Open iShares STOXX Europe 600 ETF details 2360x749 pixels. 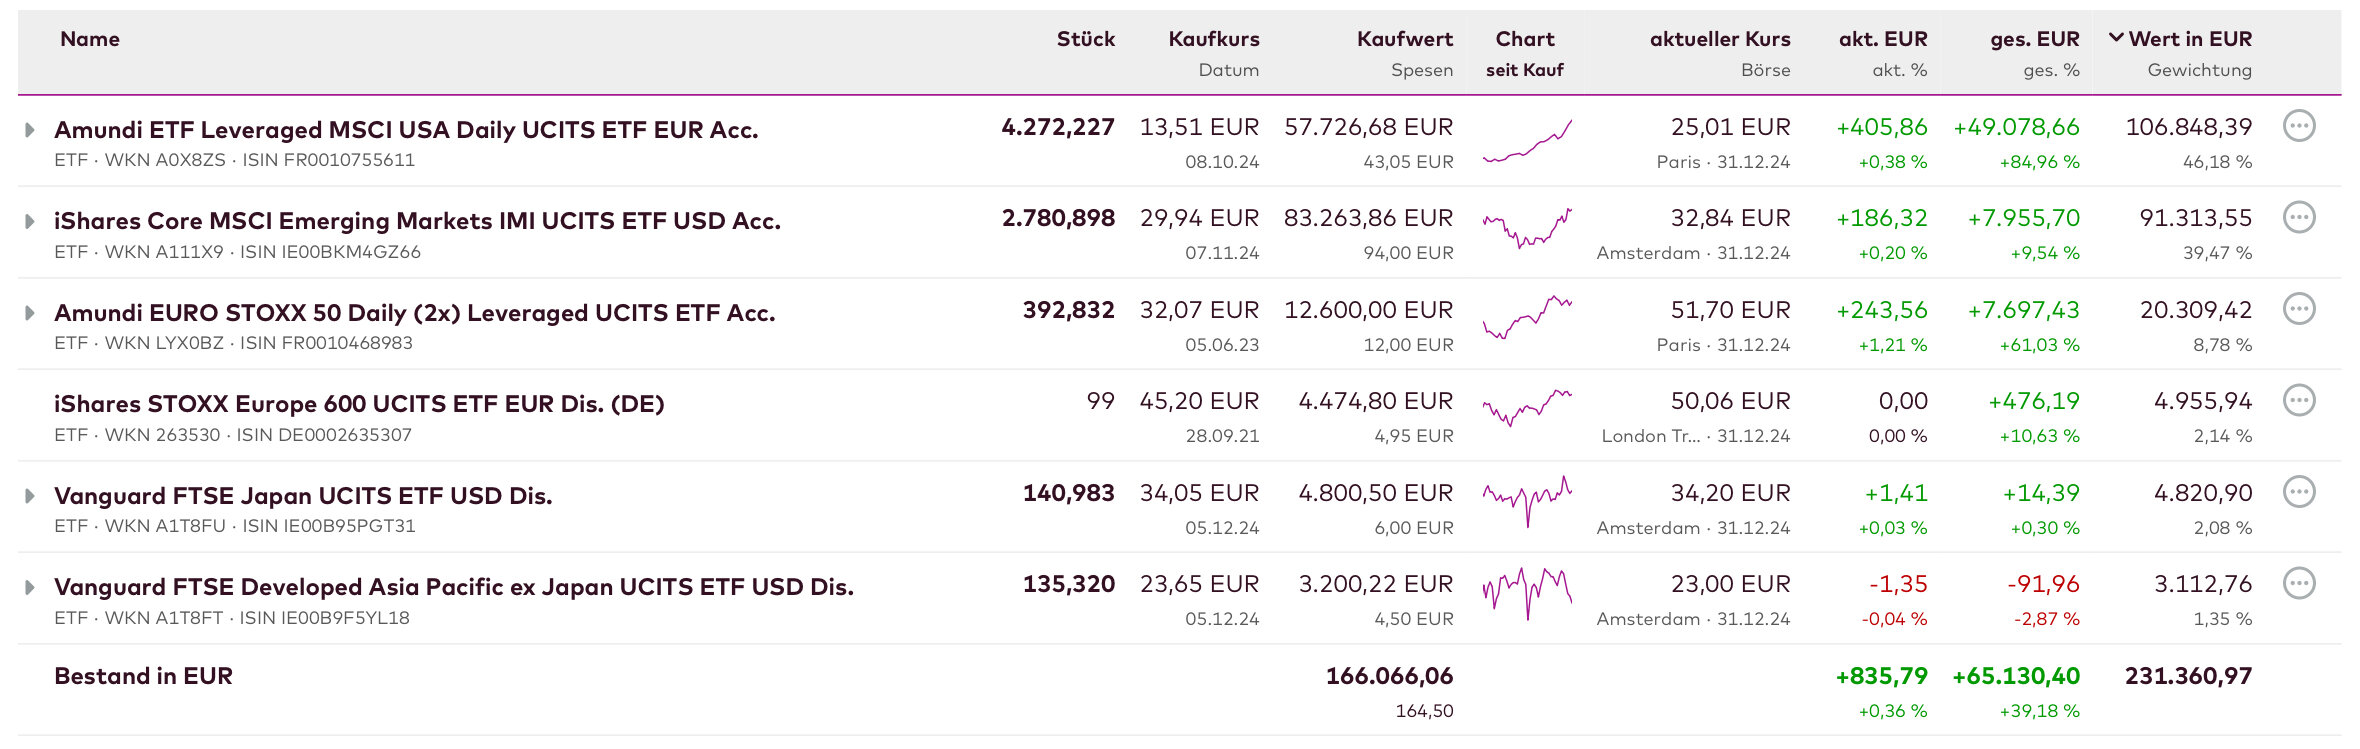click(x=359, y=404)
